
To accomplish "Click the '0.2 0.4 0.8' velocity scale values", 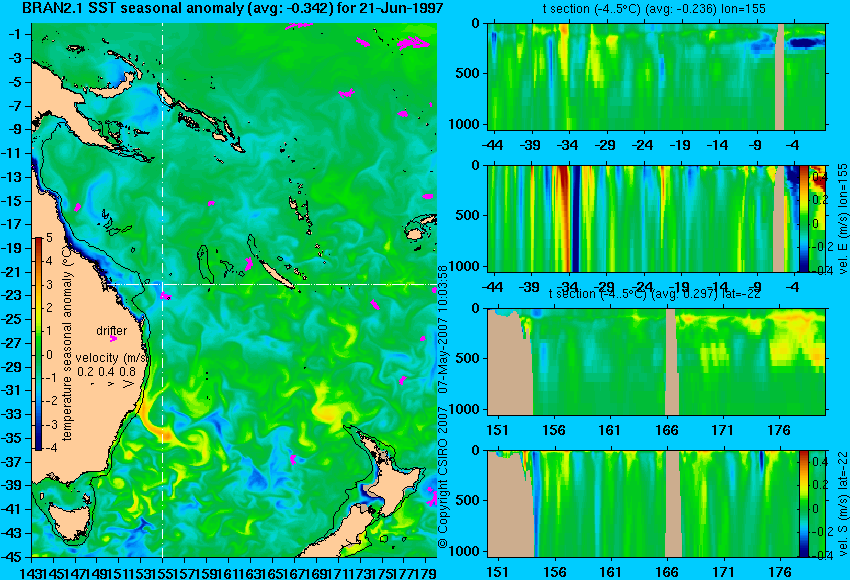I will point(107,371).
